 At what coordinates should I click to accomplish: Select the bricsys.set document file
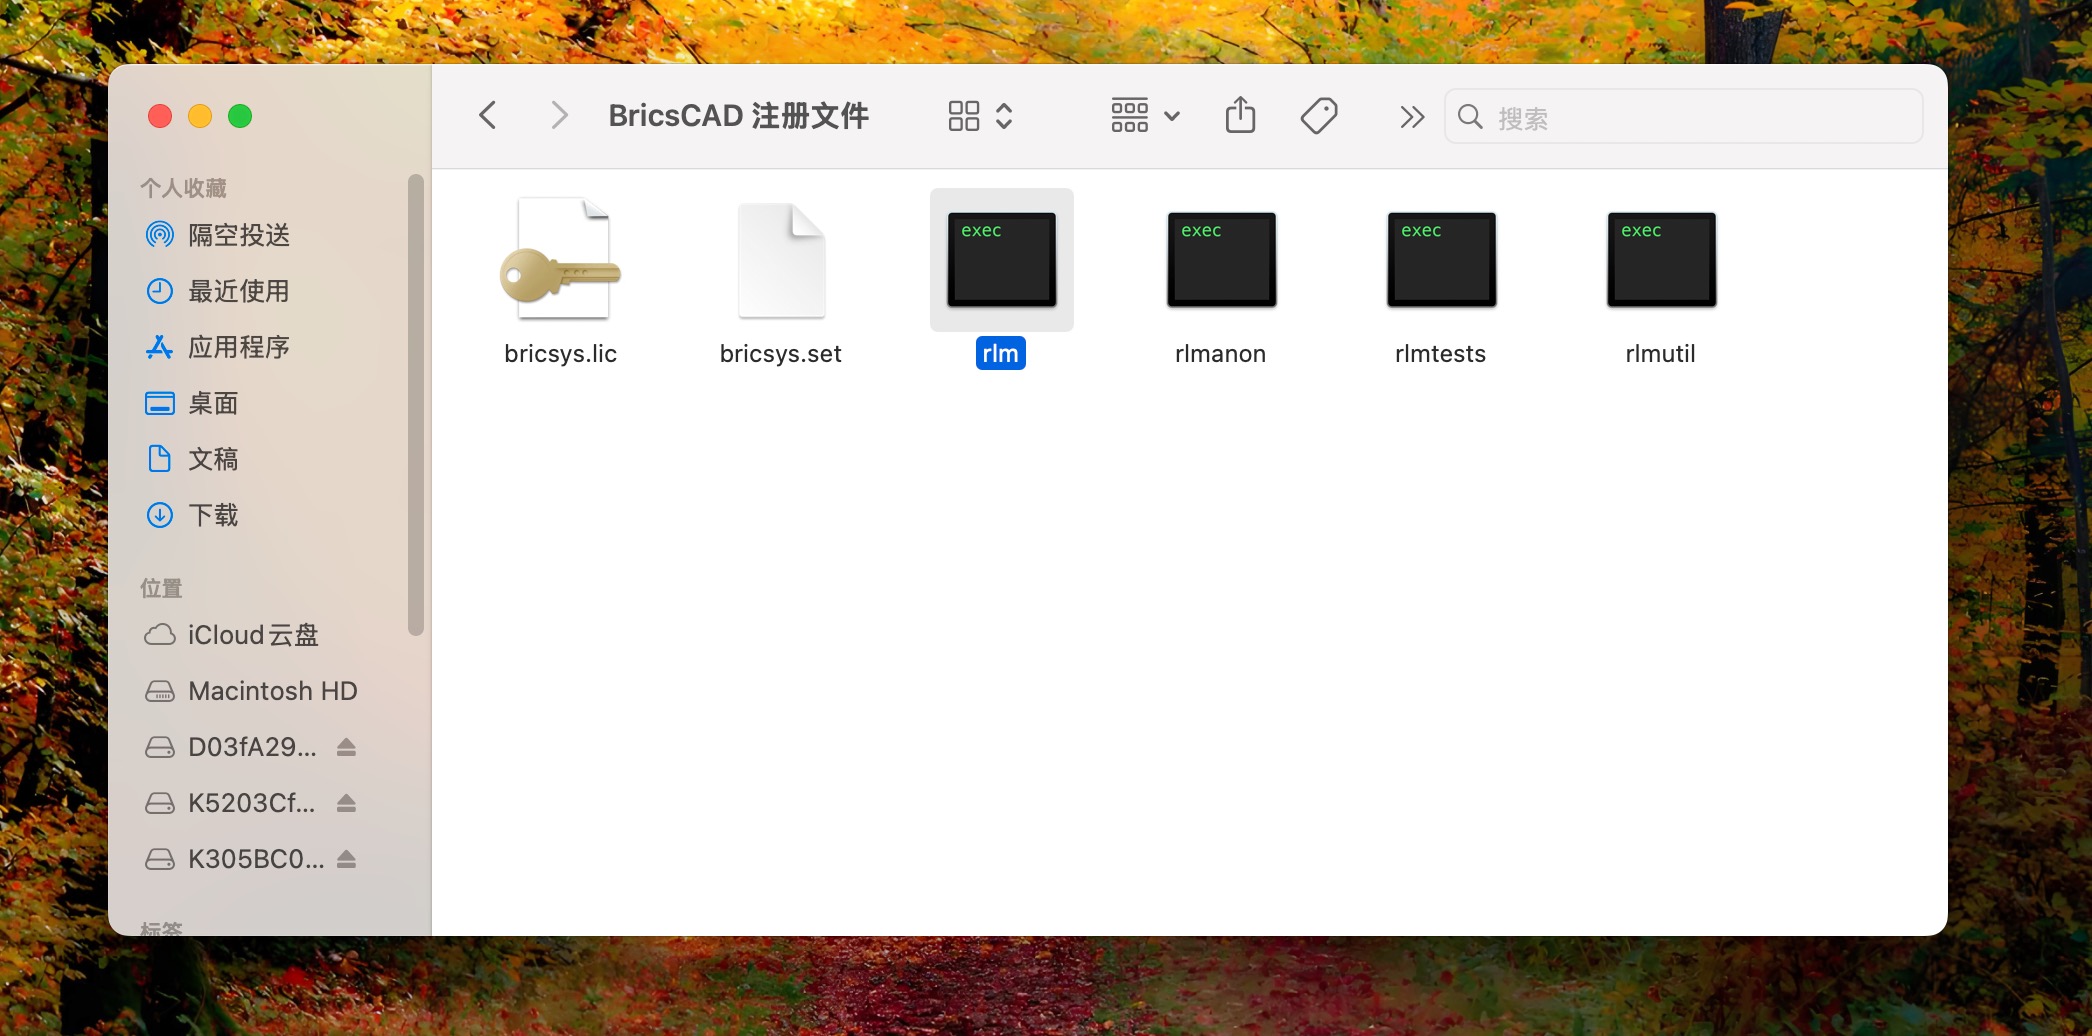tap(781, 261)
